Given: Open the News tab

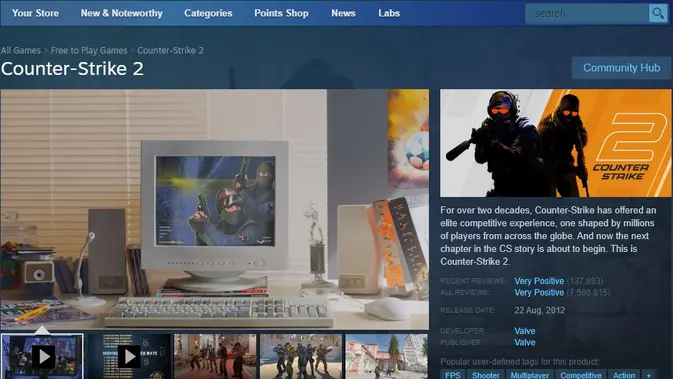Looking at the screenshot, I should point(343,13).
